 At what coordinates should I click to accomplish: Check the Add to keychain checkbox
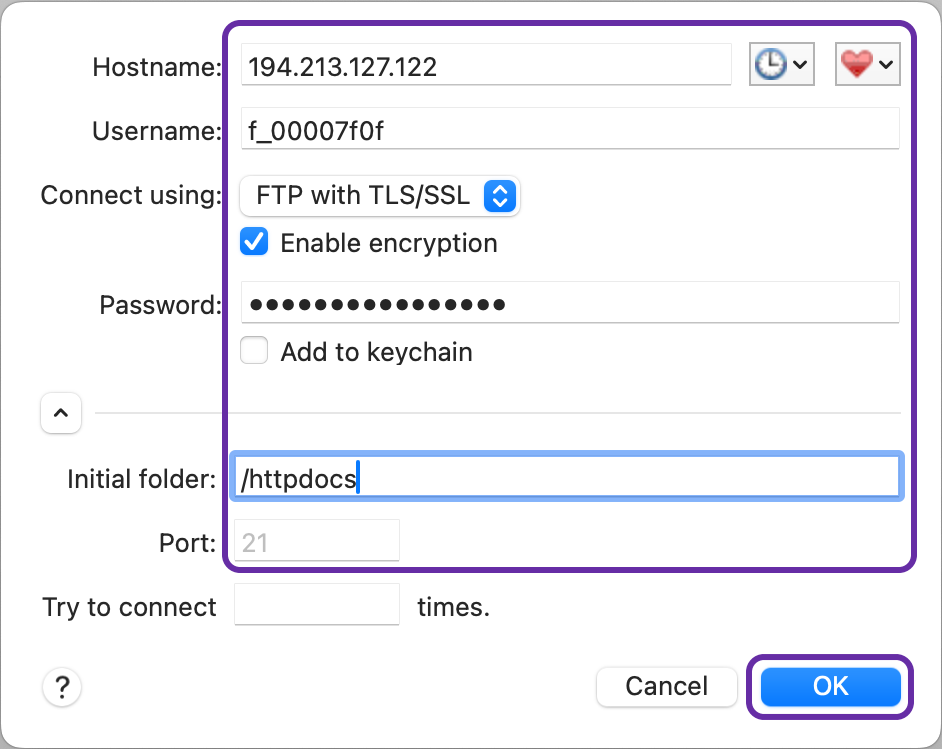(255, 352)
